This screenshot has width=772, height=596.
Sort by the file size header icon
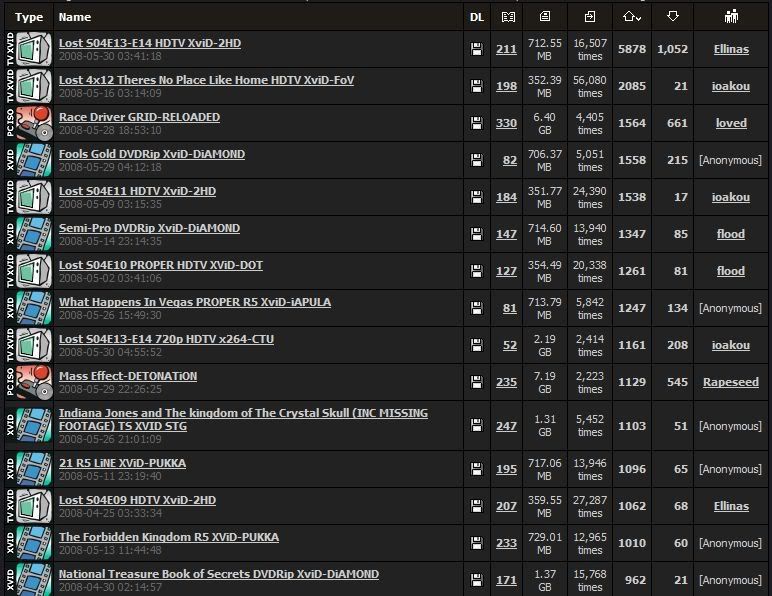click(545, 17)
